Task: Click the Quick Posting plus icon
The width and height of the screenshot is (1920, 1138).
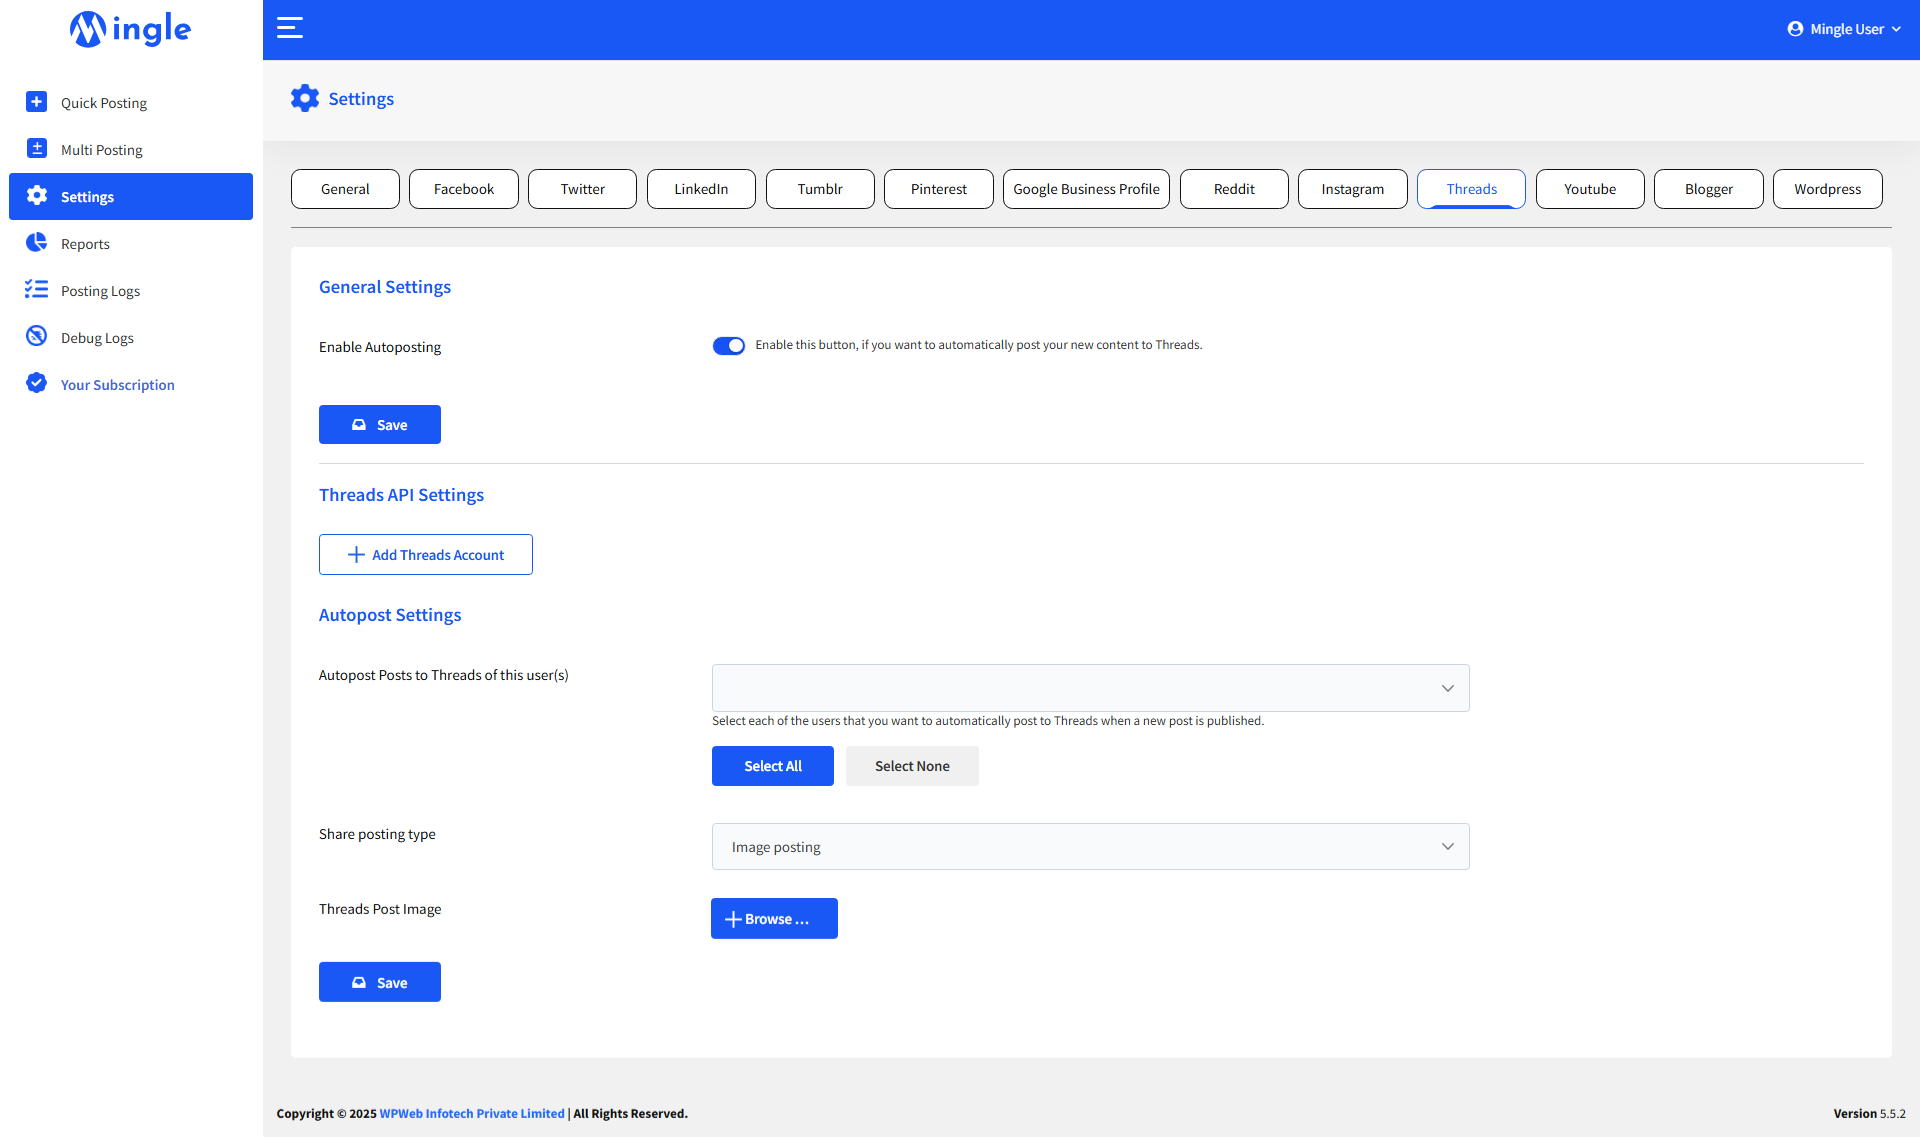Action: pyautogui.click(x=37, y=102)
